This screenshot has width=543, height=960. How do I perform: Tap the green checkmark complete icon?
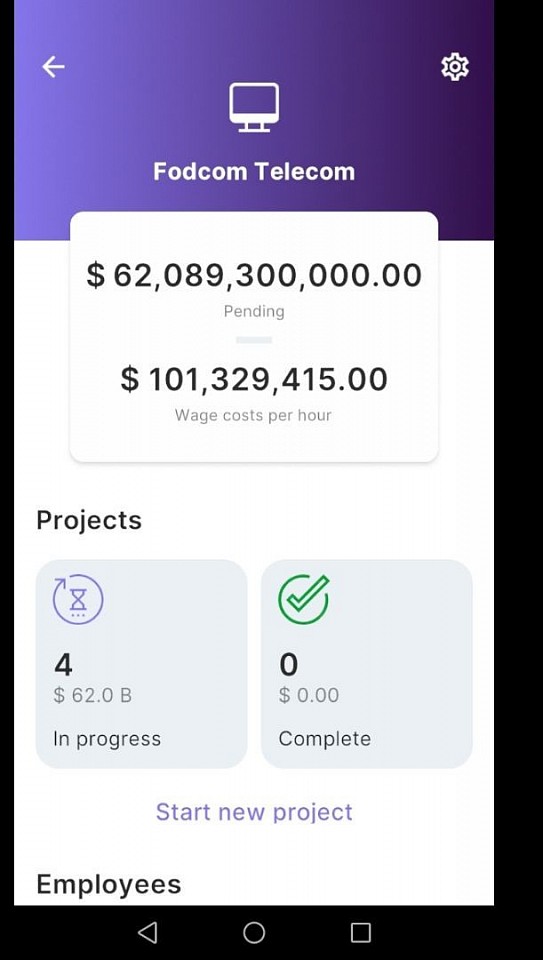(304, 599)
